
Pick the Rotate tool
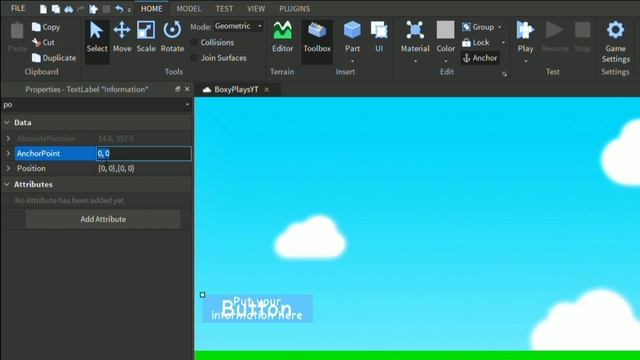tap(172, 38)
